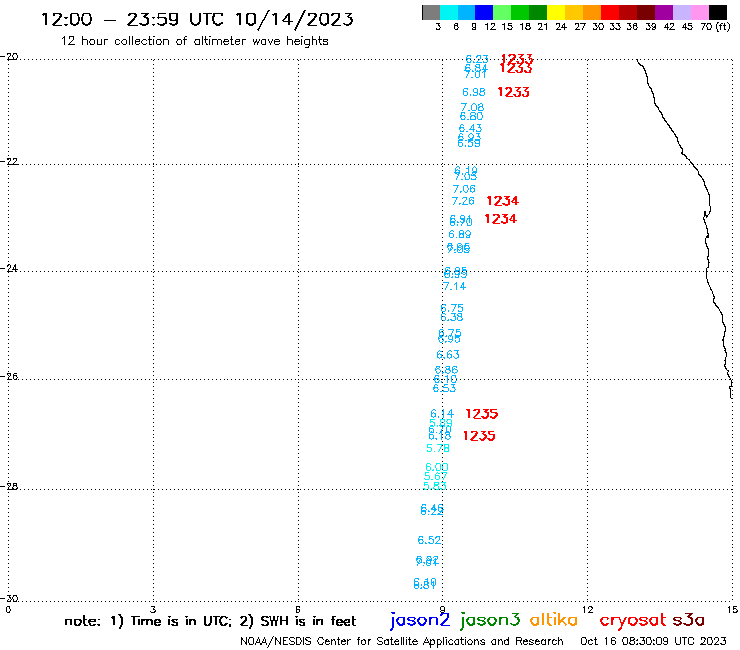Click the 'jason2' satellite legend label
The height and width of the screenshot is (650, 740).
(420, 620)
